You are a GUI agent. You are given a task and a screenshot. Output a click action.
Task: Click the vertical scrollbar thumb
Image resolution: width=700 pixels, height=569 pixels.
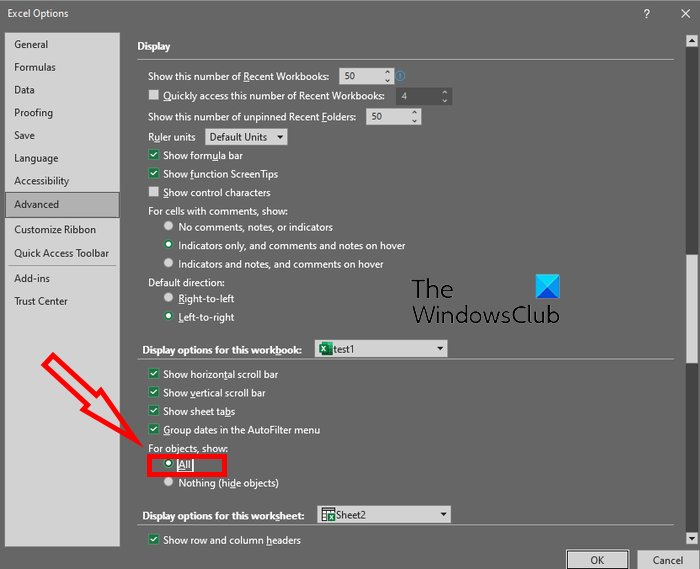click(x=692, y=309)
